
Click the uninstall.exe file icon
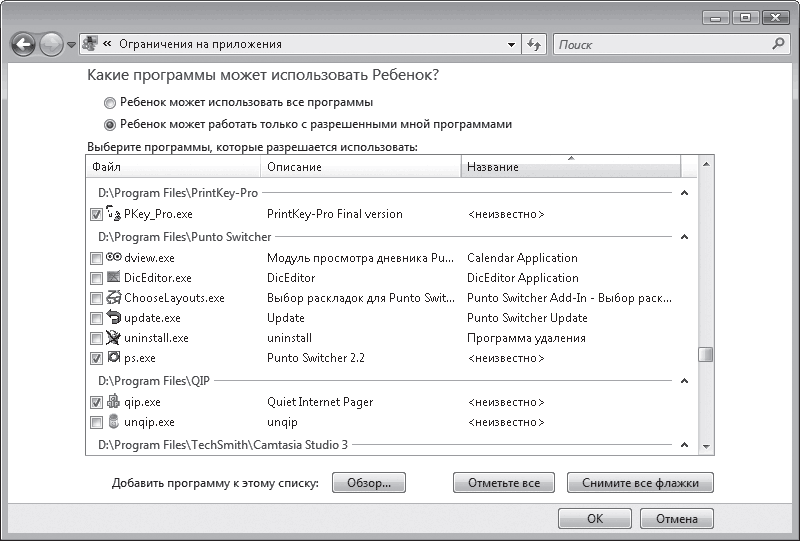pos(113,338)
